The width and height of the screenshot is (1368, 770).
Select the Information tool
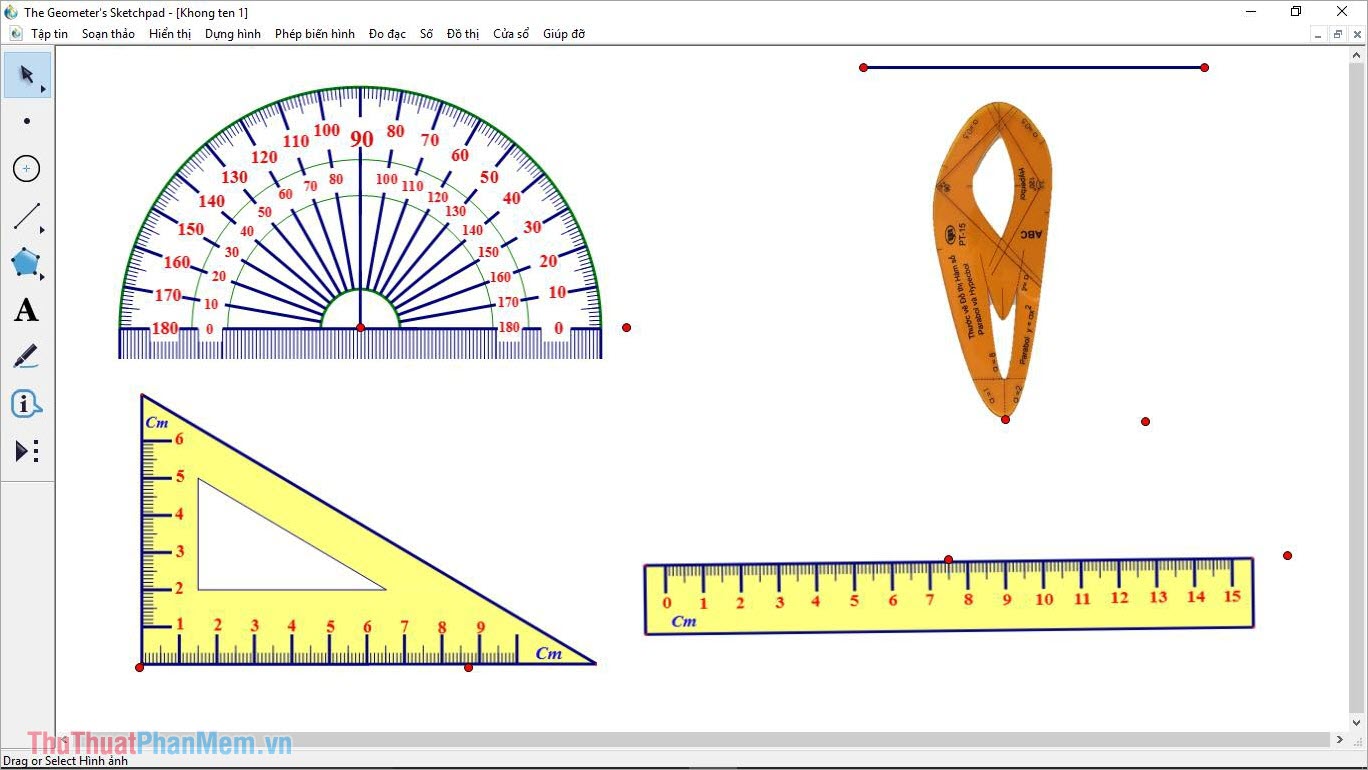click(26, 404)
